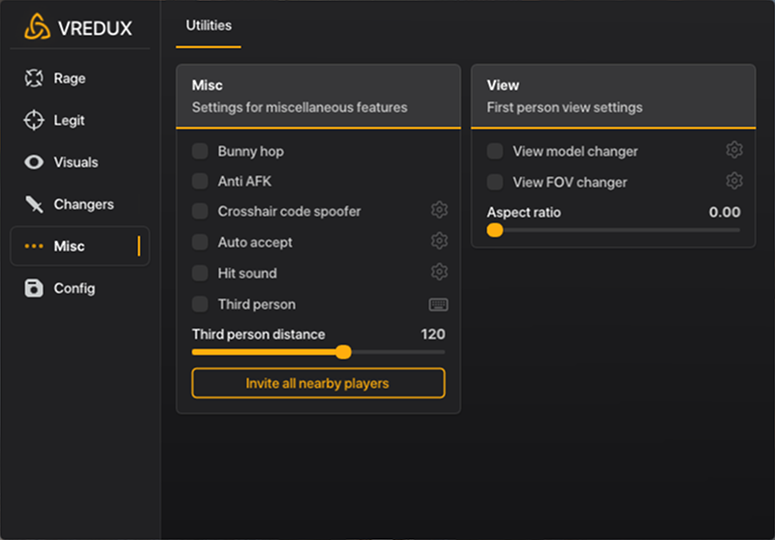Open the Config save section

point(73,288)
